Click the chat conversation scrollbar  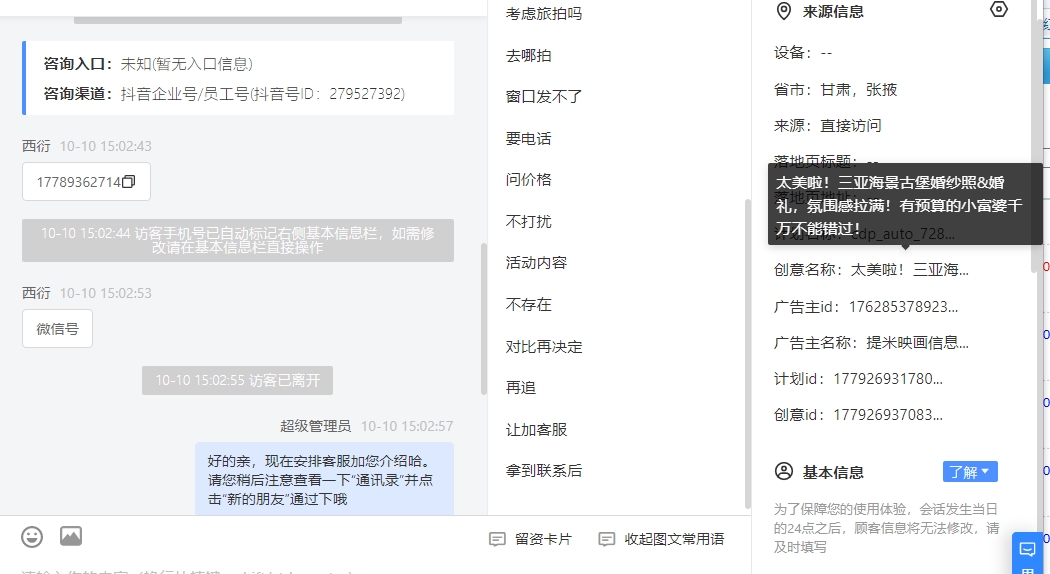point(483,318)
